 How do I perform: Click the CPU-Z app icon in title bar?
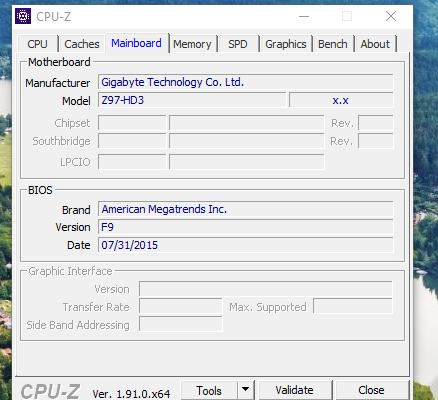pyautogui.click(x=23, y=16)
